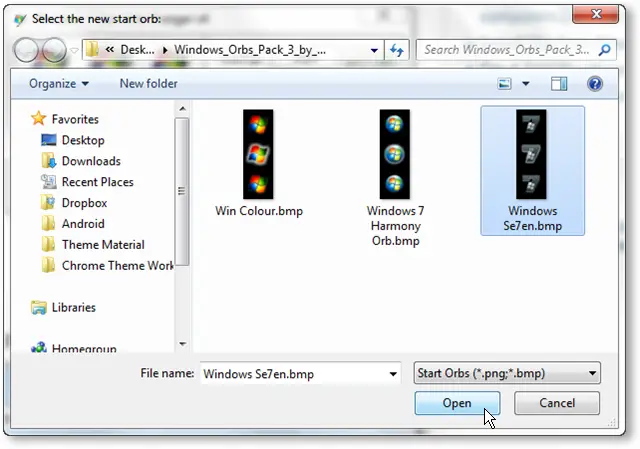Viewport: 640px width, 449px height.
Task: Open Homegroup in the navigation pane
Action: [x=84, y=348]
